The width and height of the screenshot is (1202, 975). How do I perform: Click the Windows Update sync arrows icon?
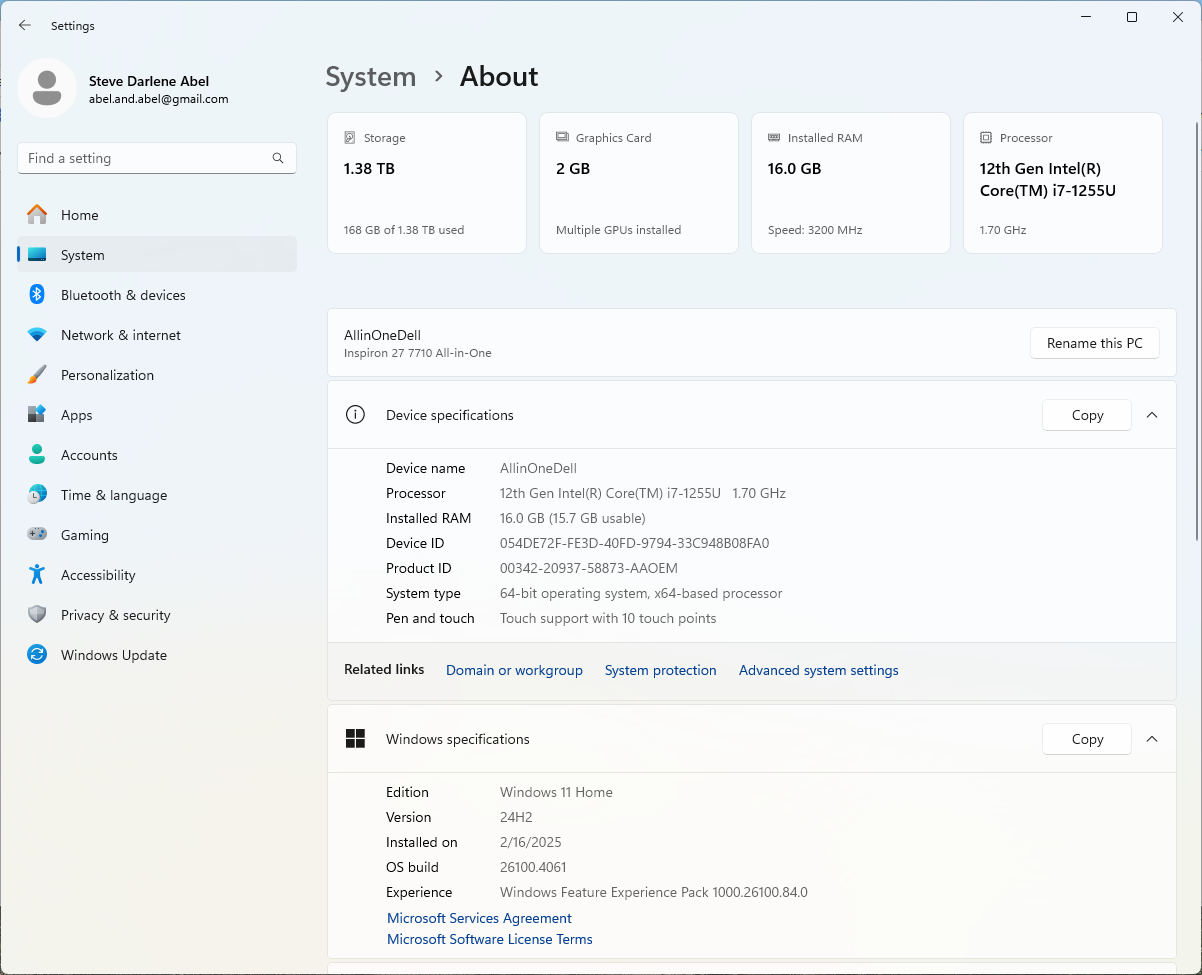(x=37, y=655)
